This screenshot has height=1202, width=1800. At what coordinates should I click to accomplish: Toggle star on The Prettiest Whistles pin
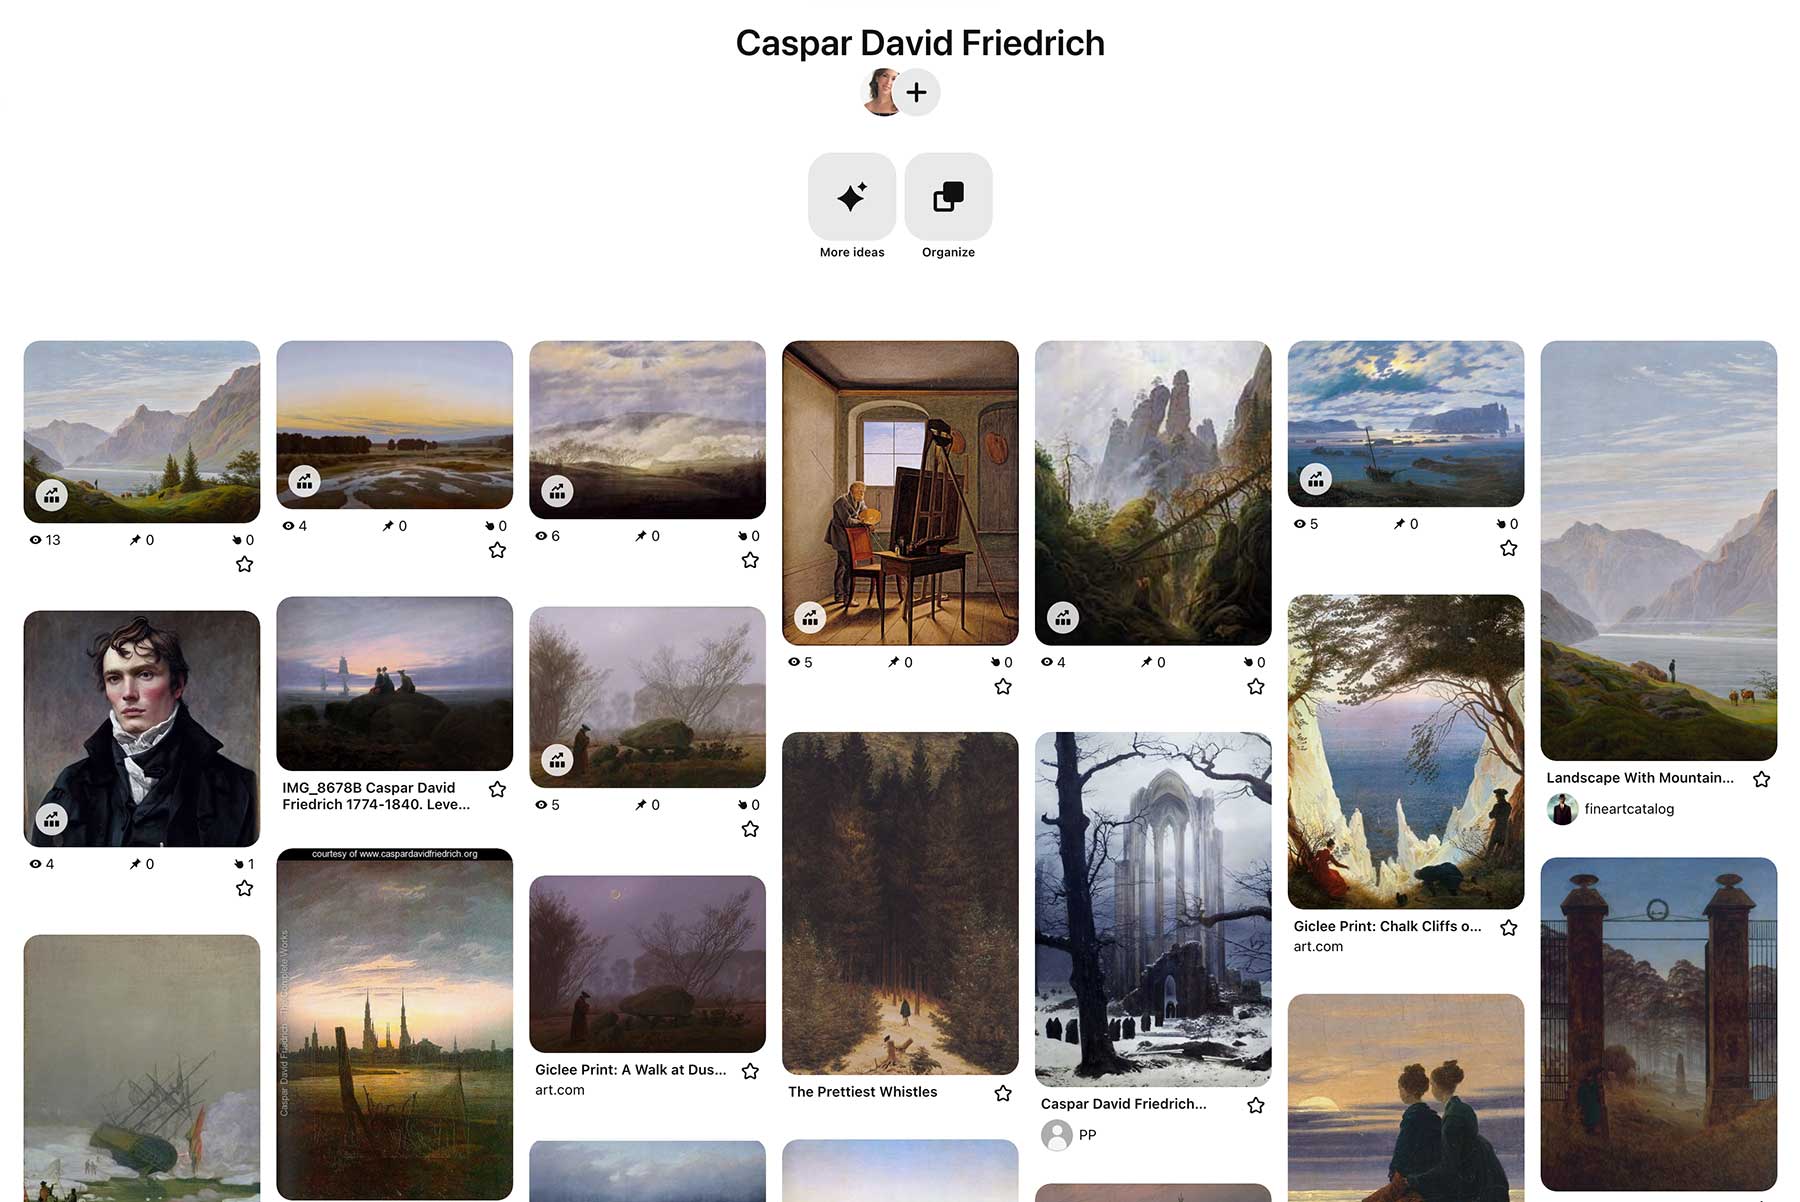pos(1003,1093)
